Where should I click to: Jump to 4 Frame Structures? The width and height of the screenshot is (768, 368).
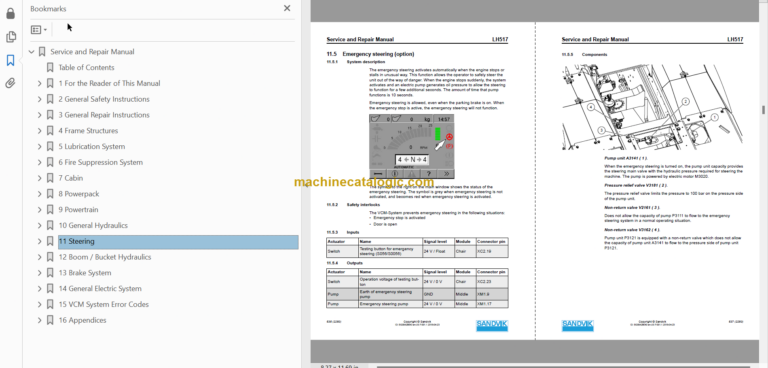click(x=88, y=131)
